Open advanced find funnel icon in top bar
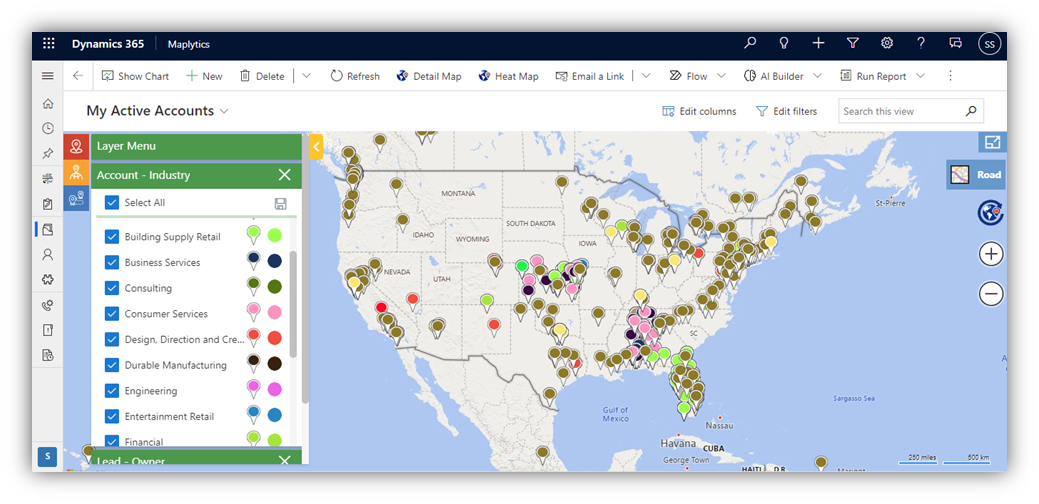 853,43
